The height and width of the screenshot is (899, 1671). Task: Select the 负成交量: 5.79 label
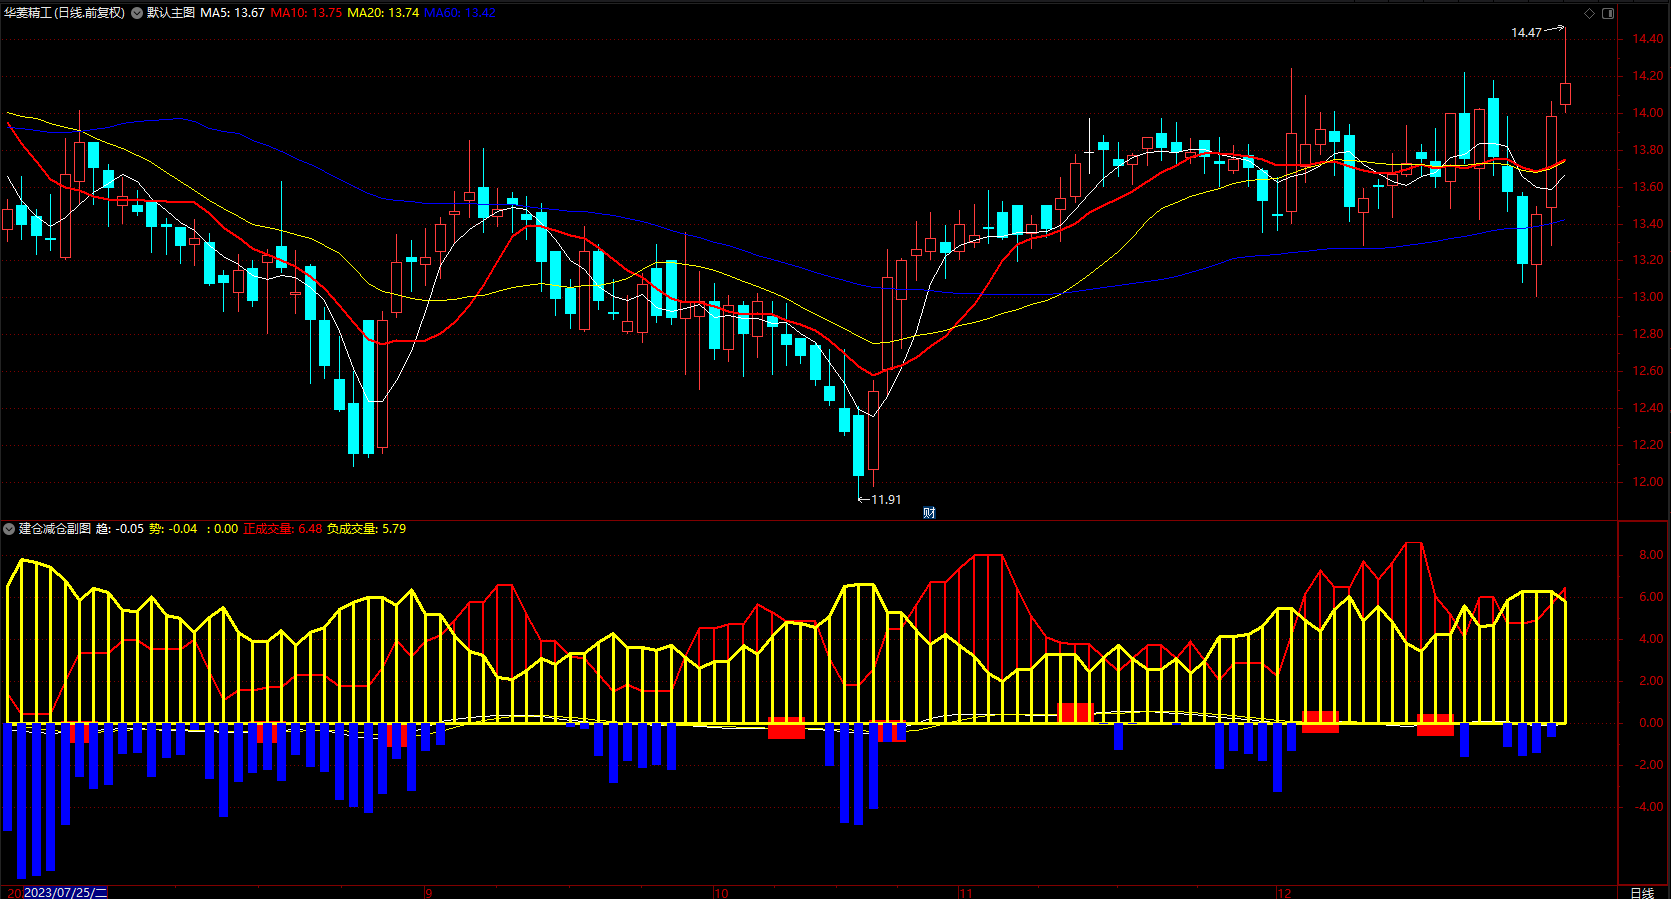point(366,529)
